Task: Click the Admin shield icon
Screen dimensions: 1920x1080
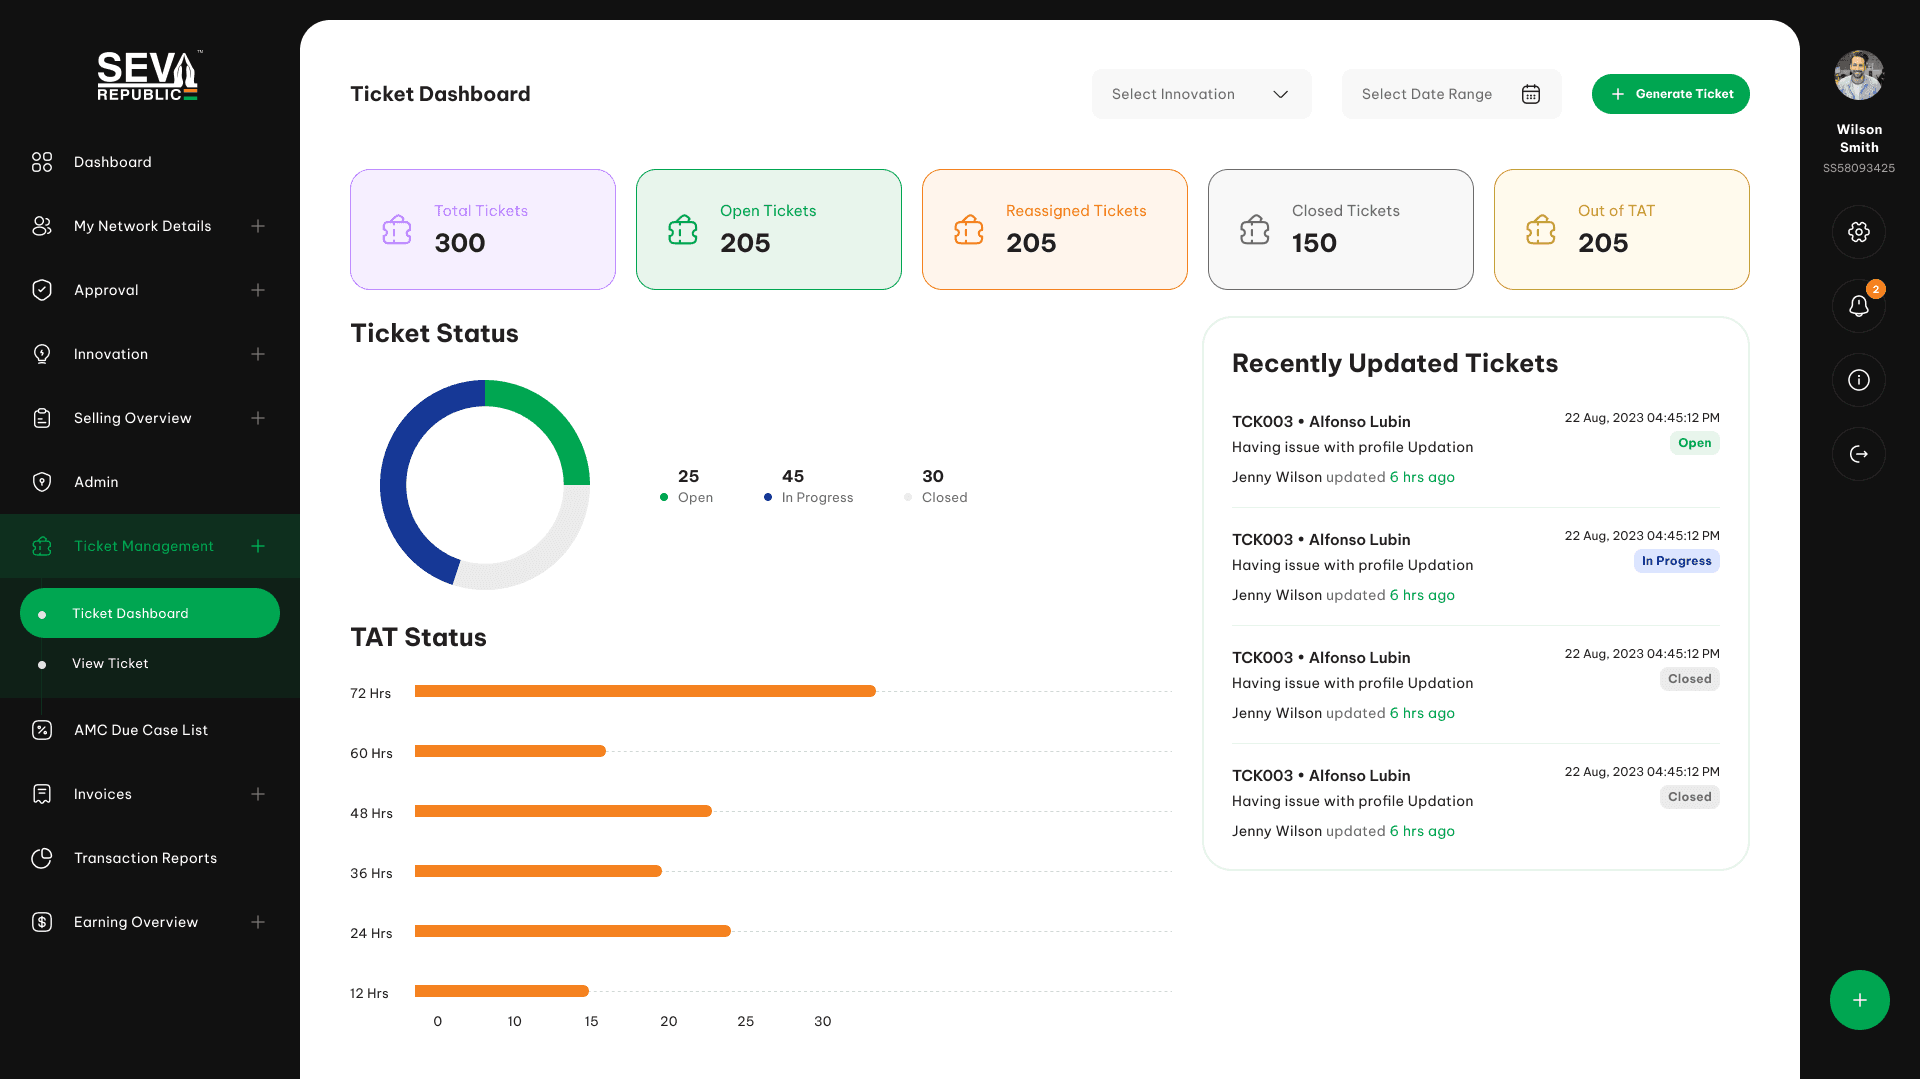Action: (42, 482)
